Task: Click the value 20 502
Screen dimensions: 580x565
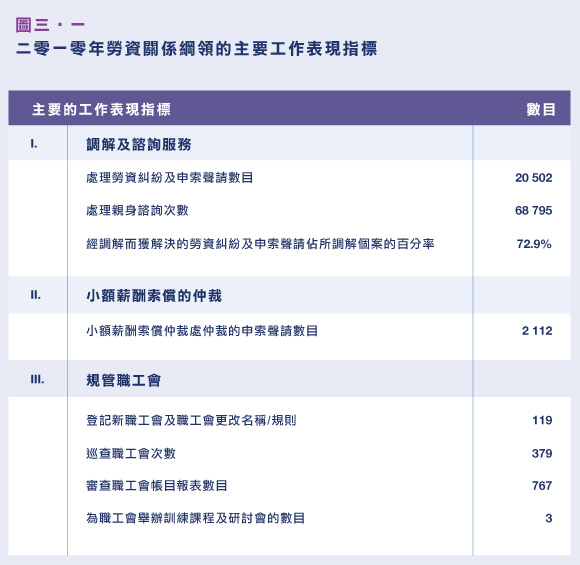Action: 533,178
